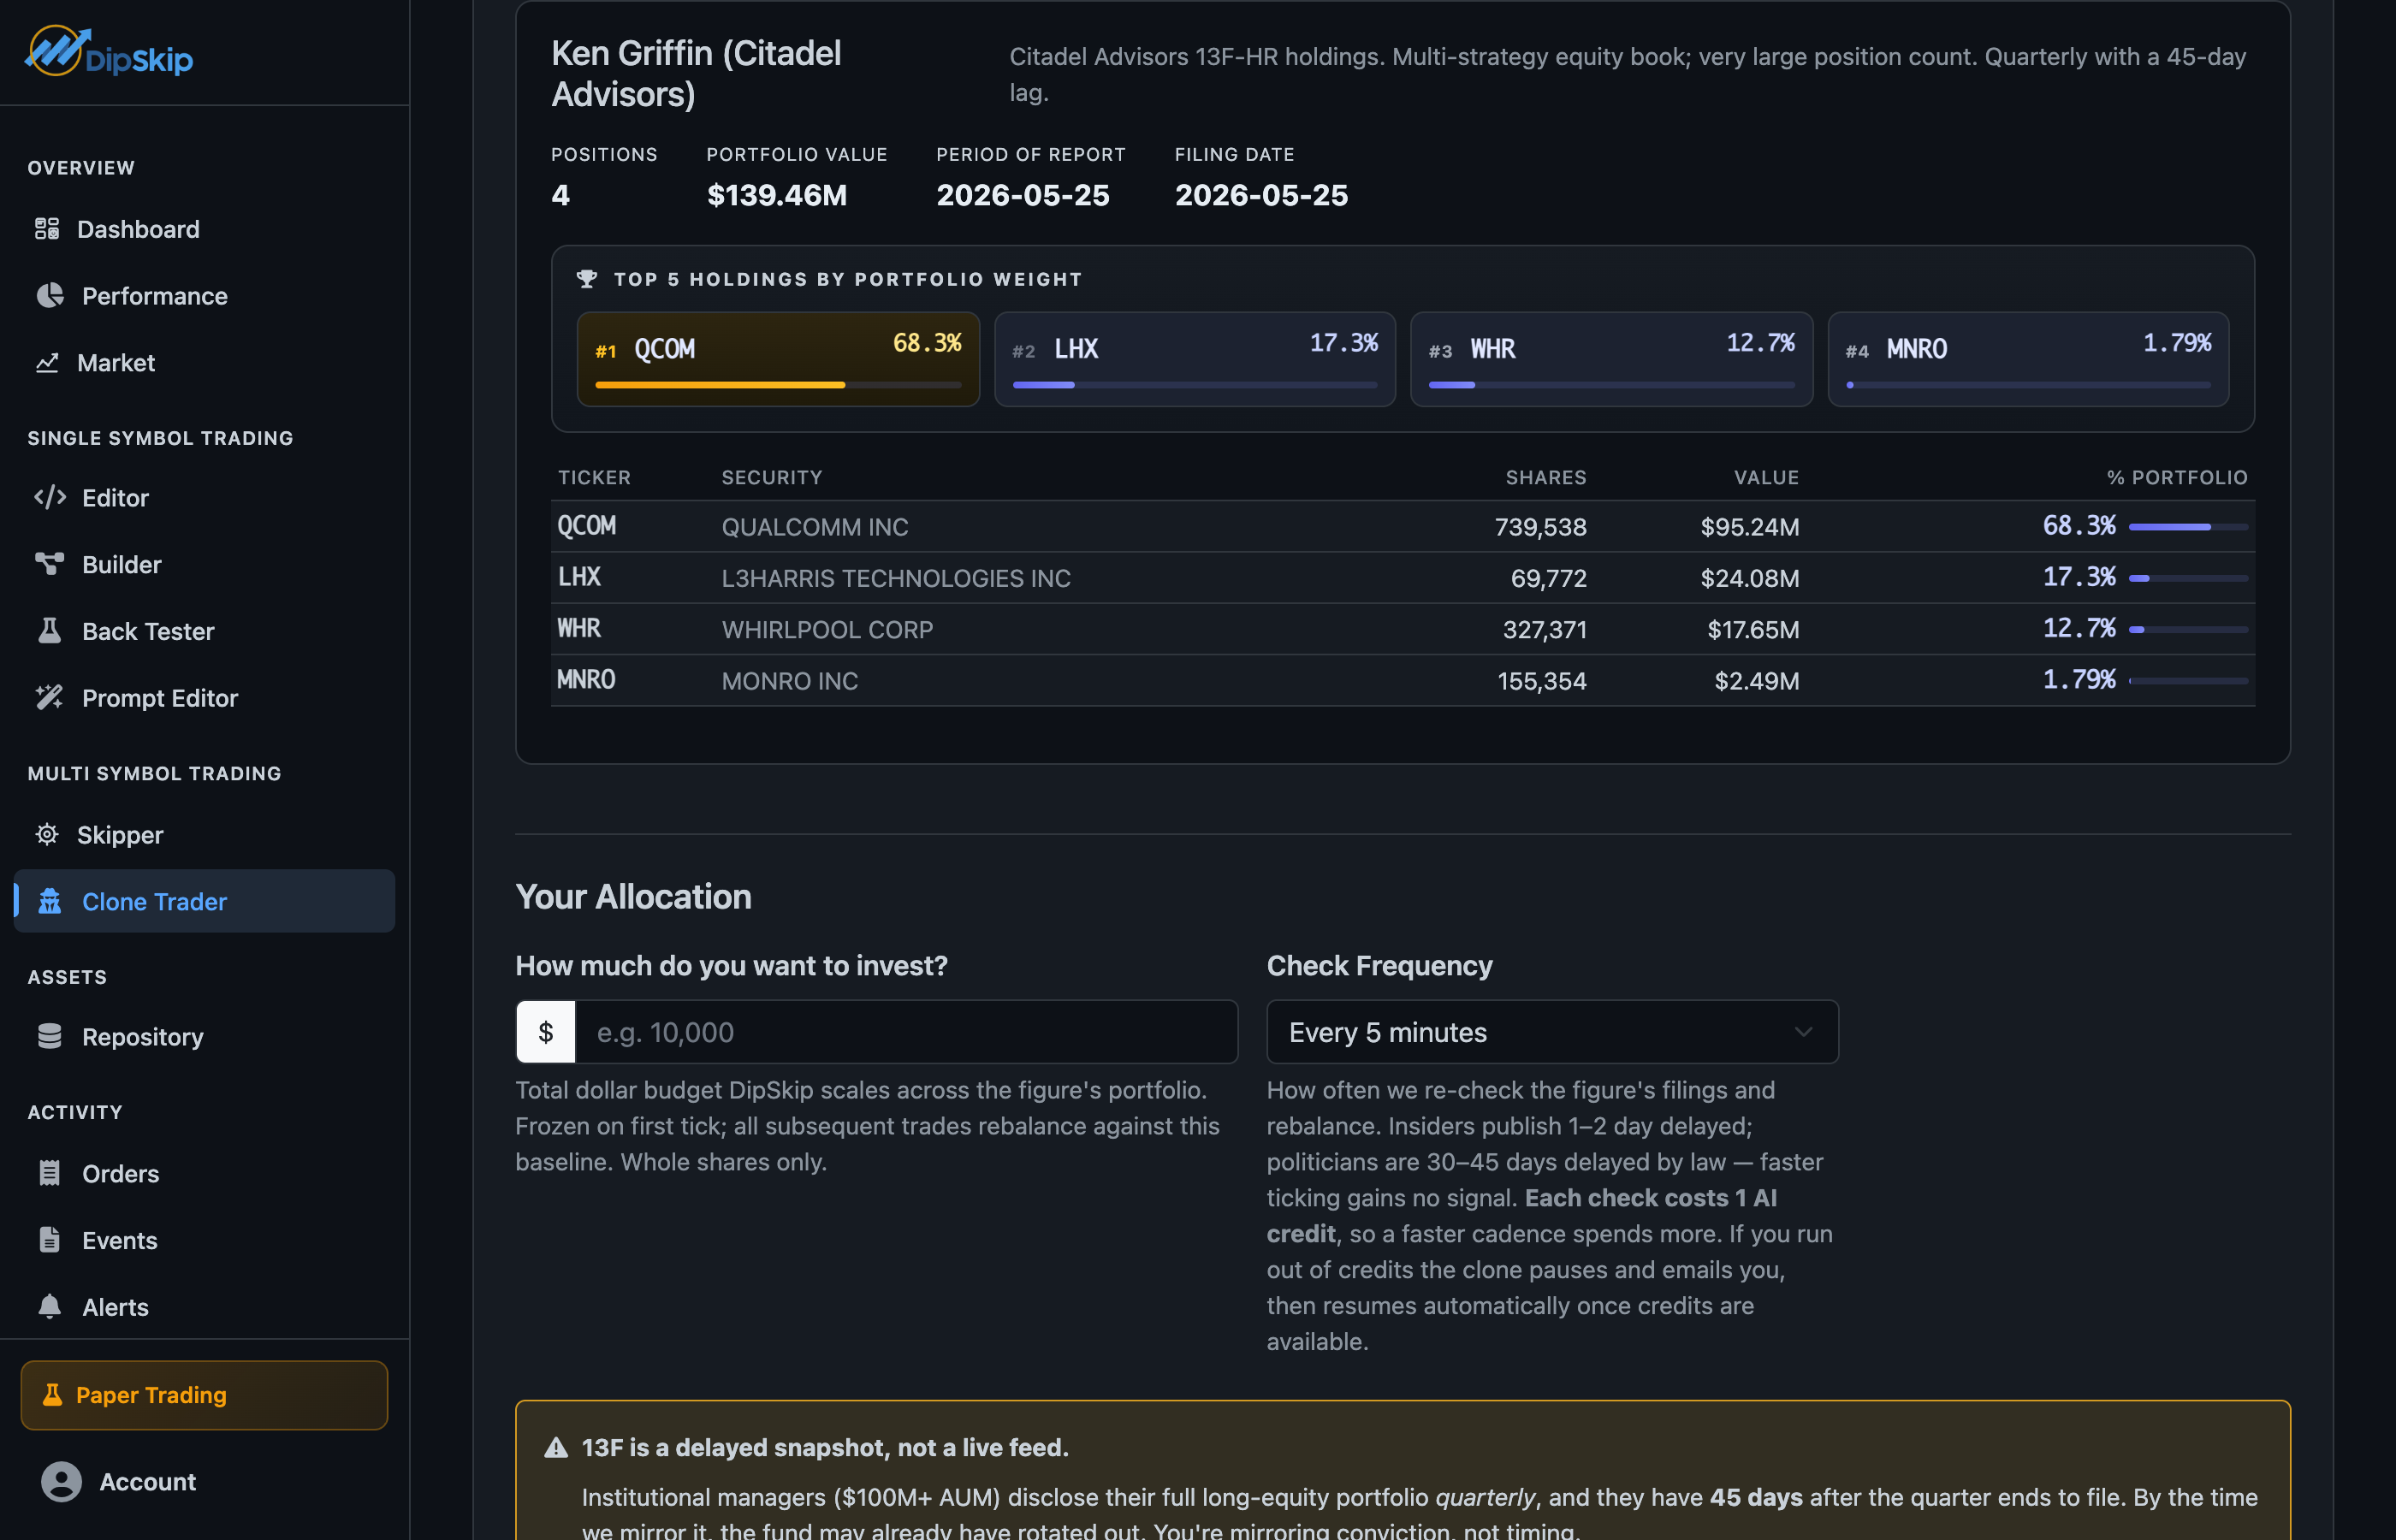Click the Orders receipt icon

tap(50, 1173)
